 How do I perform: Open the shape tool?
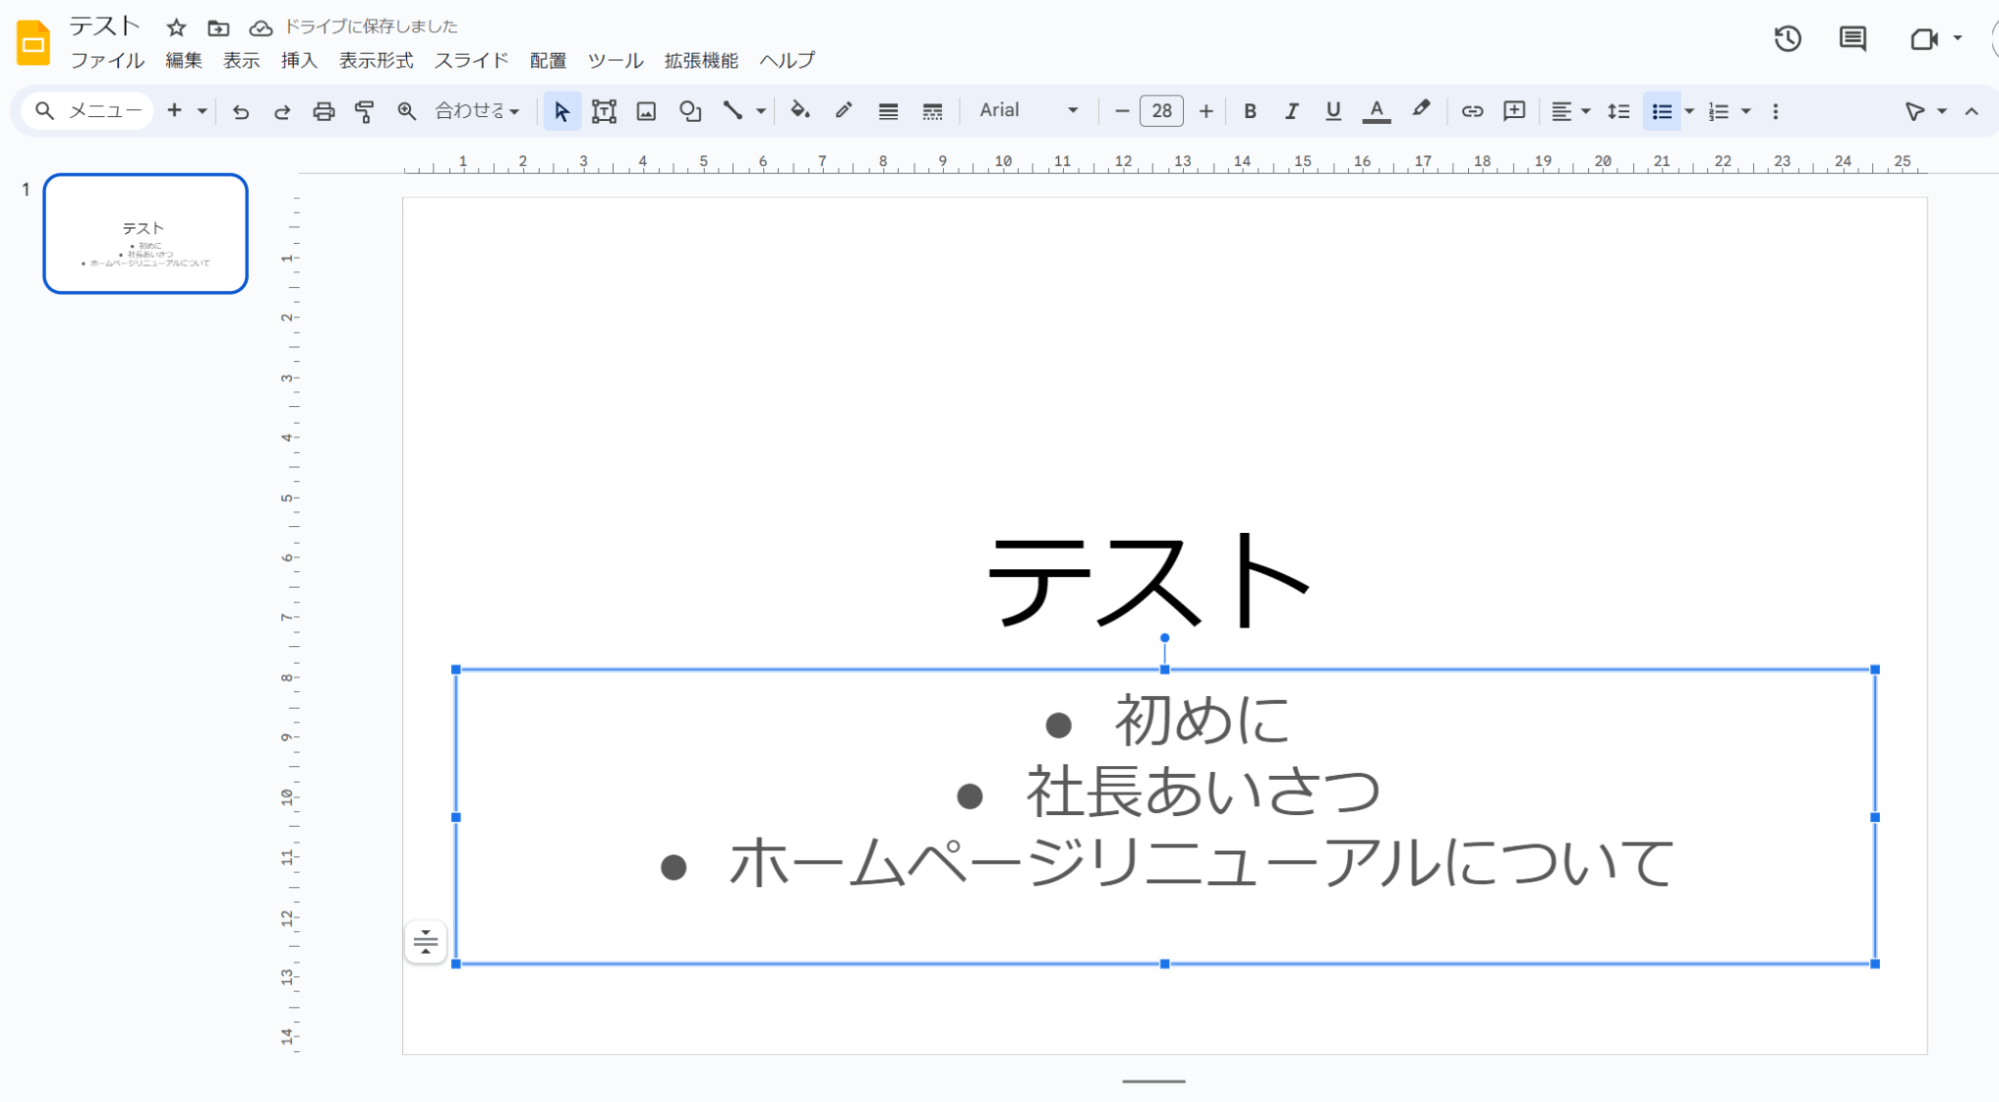tap(689, 111)
